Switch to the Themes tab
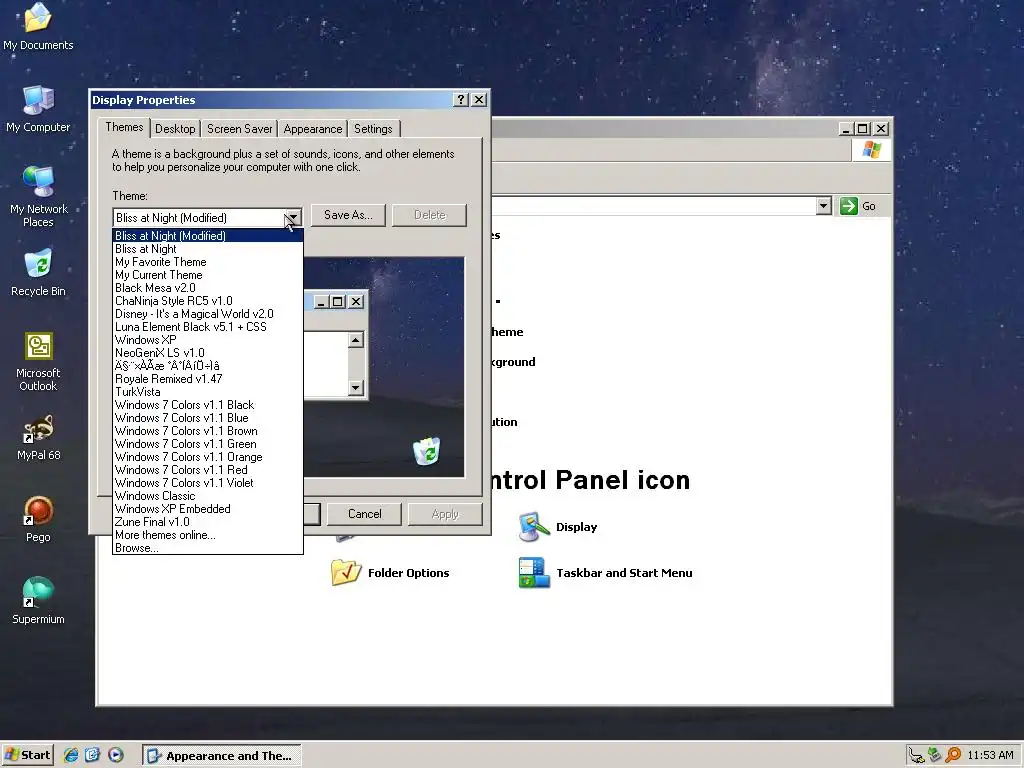 pyautogui.click(x=124, y=127)
